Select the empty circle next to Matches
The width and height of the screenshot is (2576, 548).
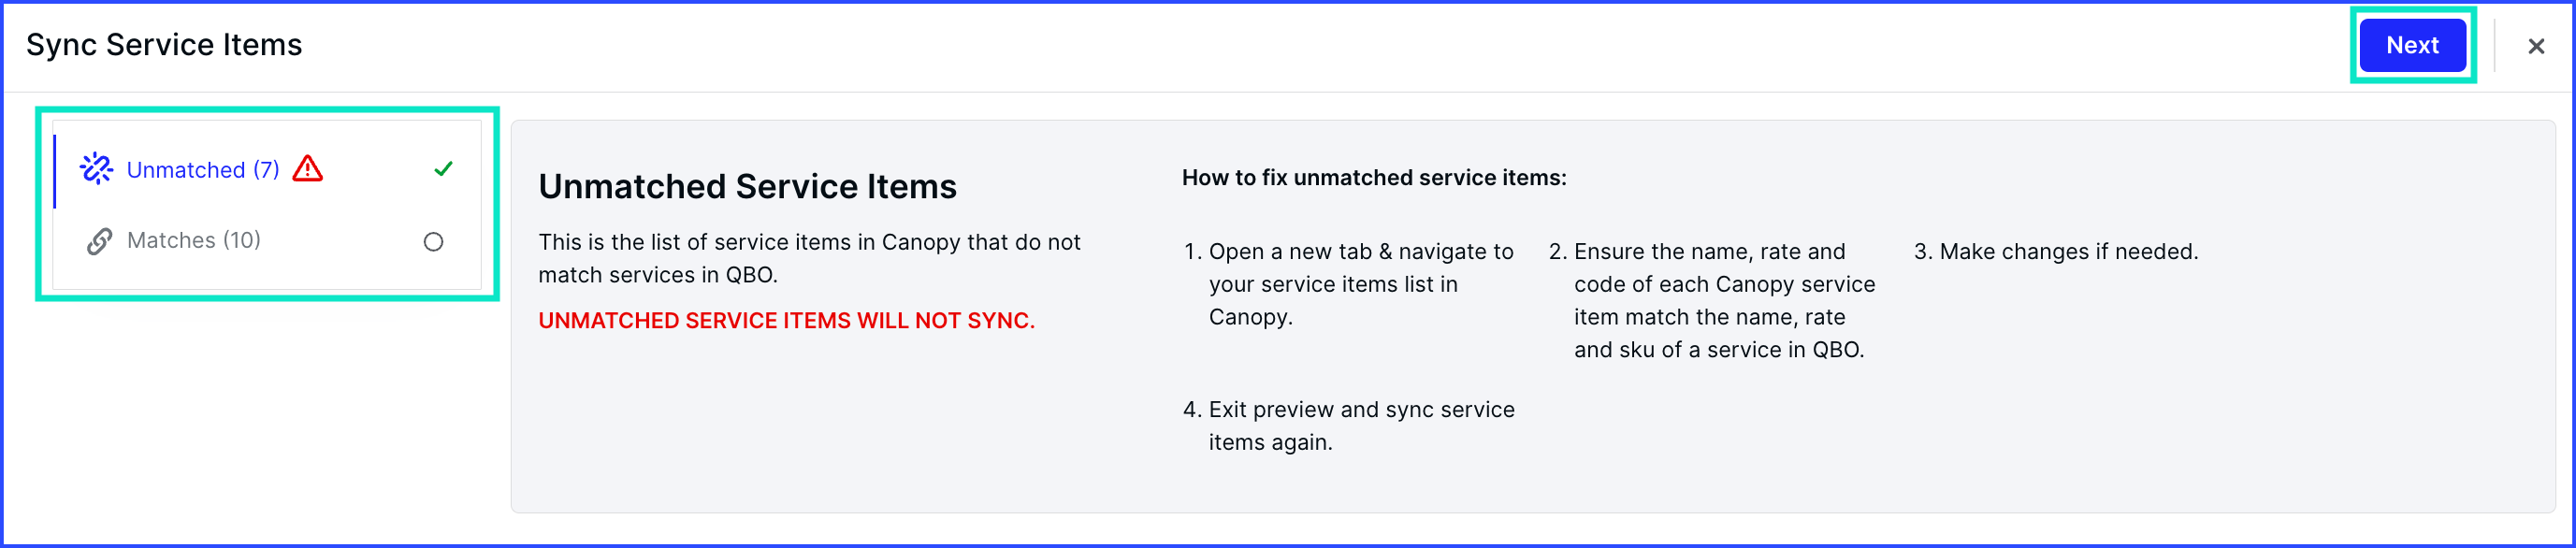tap(433, 242)
